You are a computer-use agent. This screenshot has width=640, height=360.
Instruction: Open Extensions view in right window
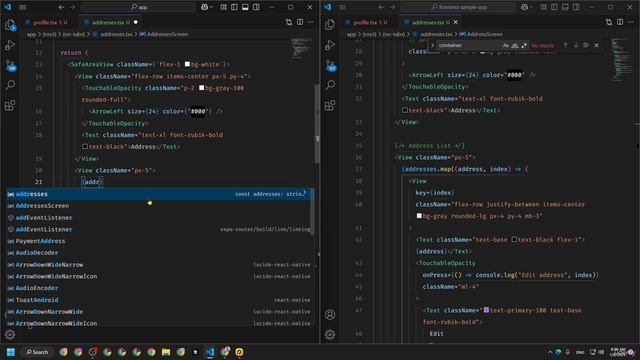pyautogui.click(x=330, y=105)
